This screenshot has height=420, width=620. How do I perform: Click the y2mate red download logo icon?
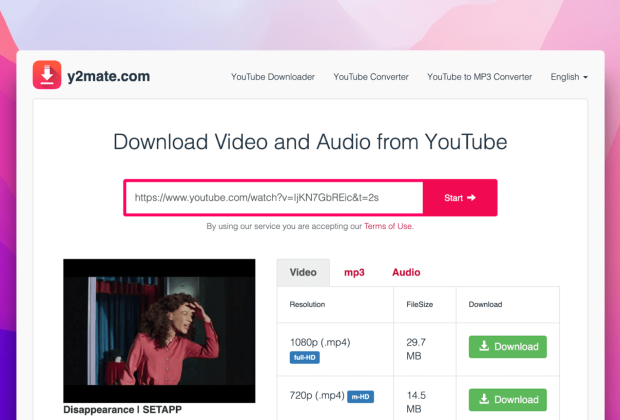(47, 75)
